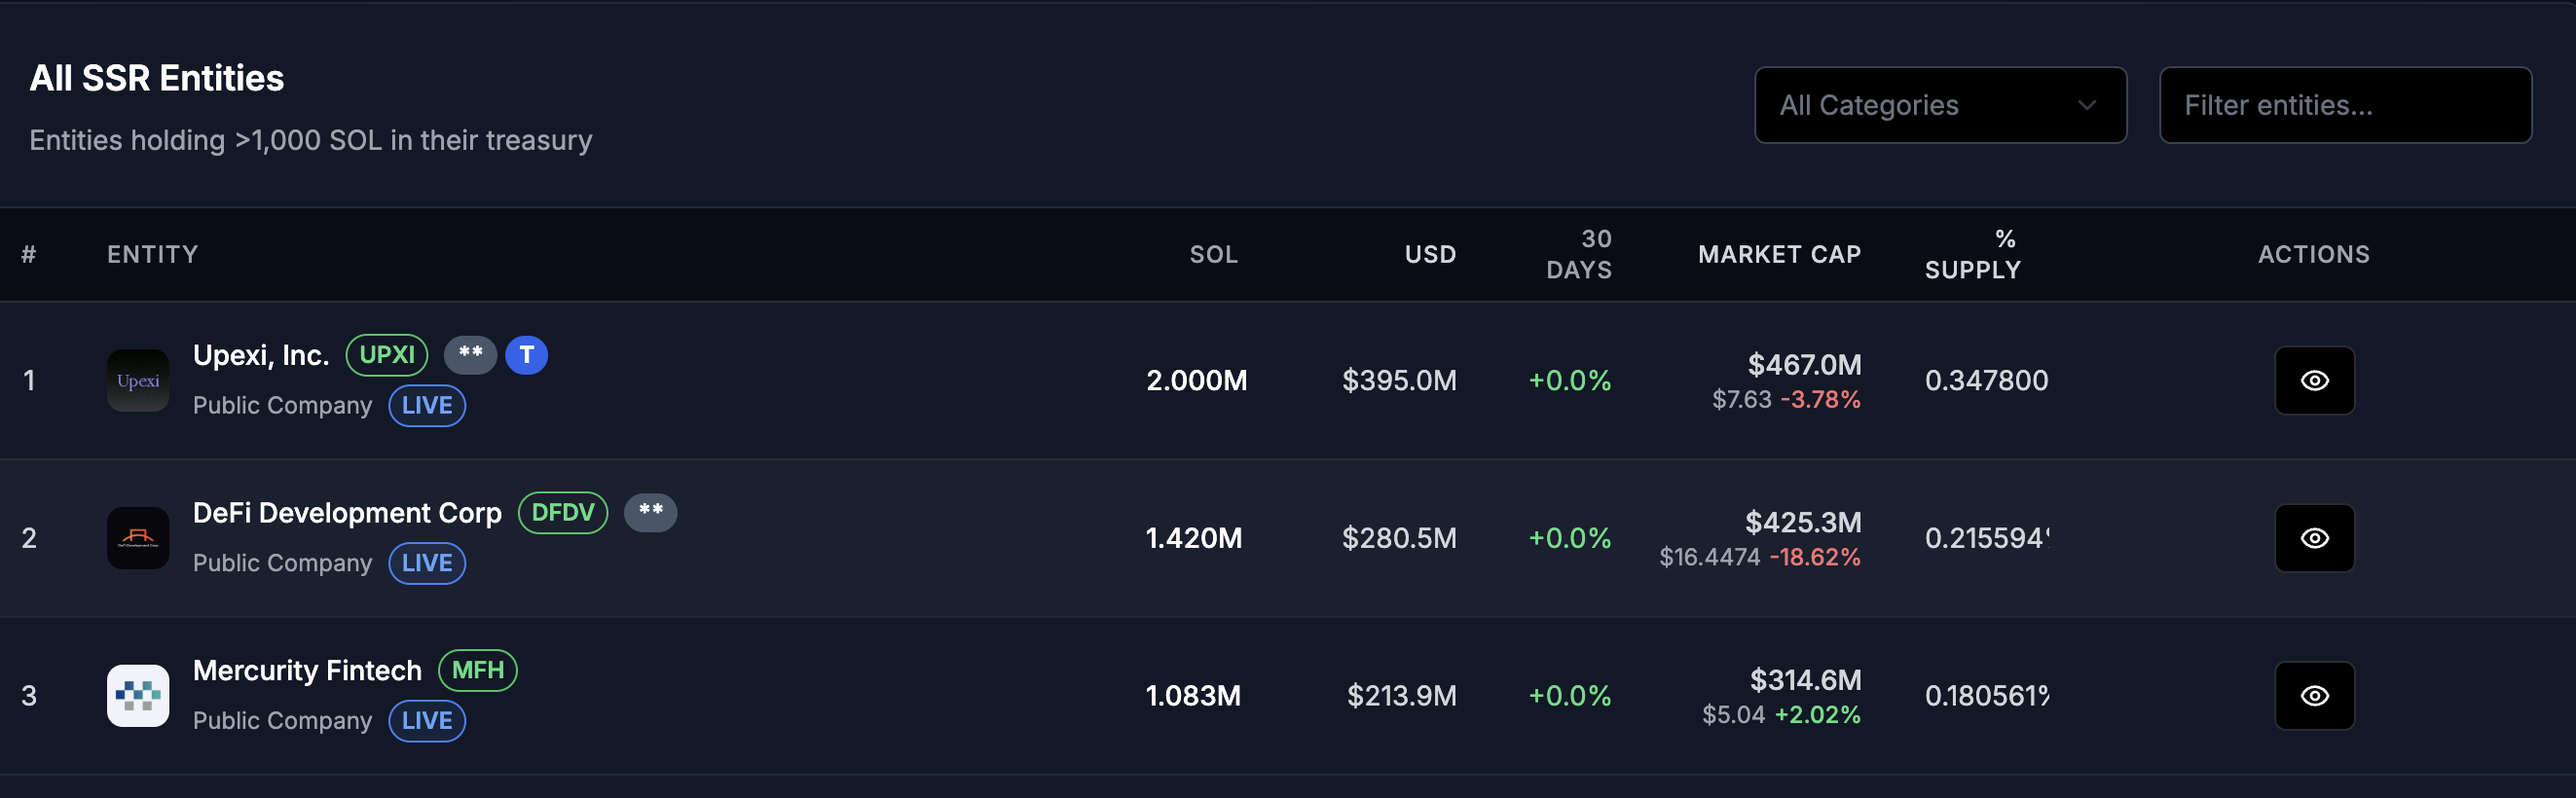Click the double-asterisk badge next to UPXI
Viewport: 2576px width, 798px height.
click(x=470, y=355)
